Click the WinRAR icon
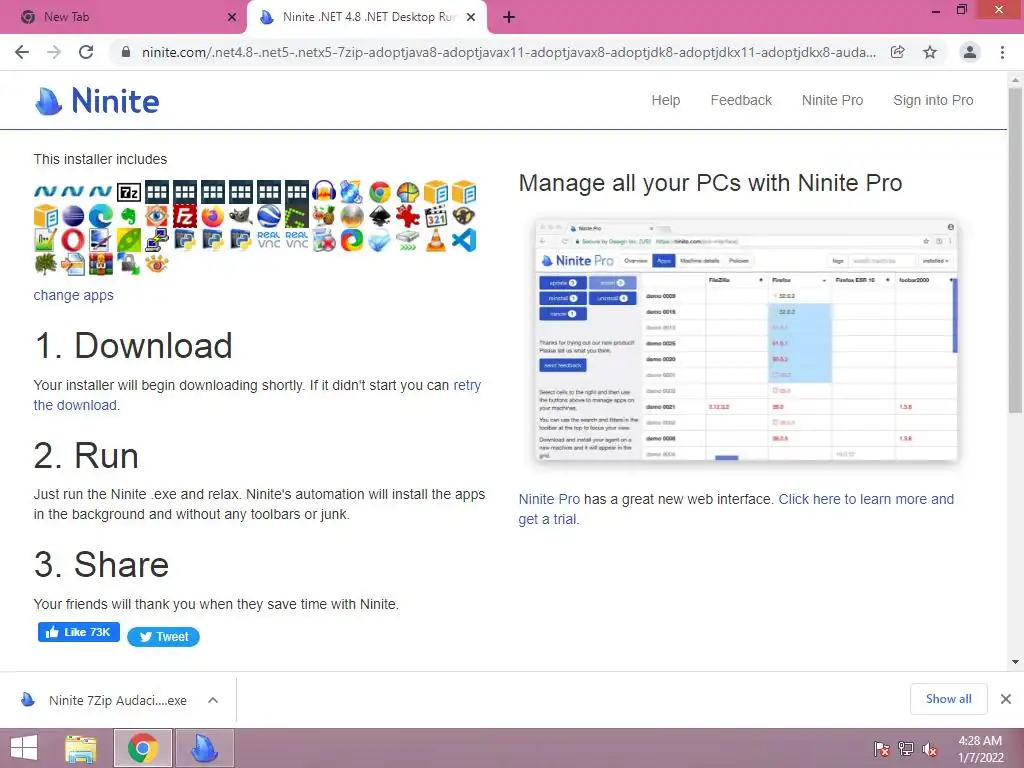The height and width of the screenshot is (768, 1024). click(x=101, y=264)
